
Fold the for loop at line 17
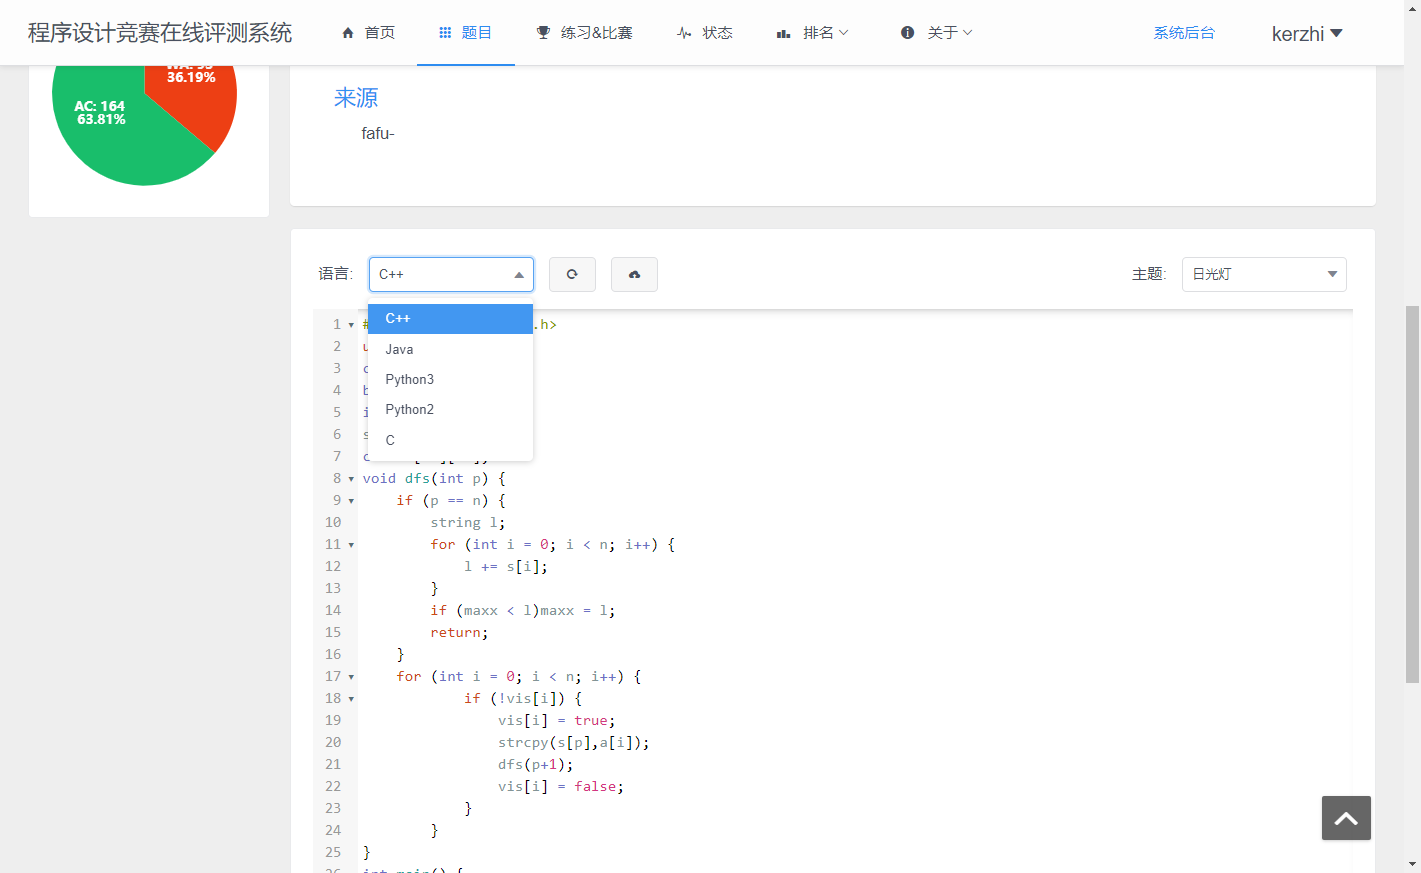pyautogui.click(x=351, y=677)
